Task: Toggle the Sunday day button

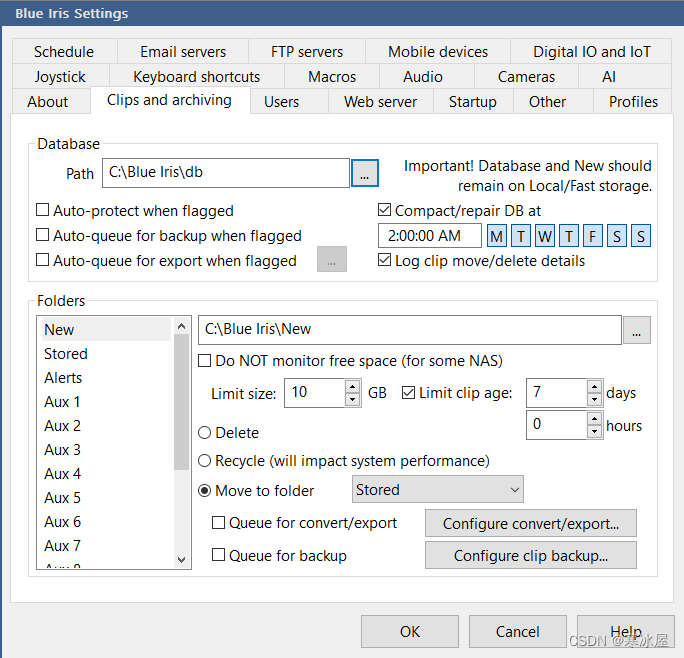Action: click(x=641, y=236)
